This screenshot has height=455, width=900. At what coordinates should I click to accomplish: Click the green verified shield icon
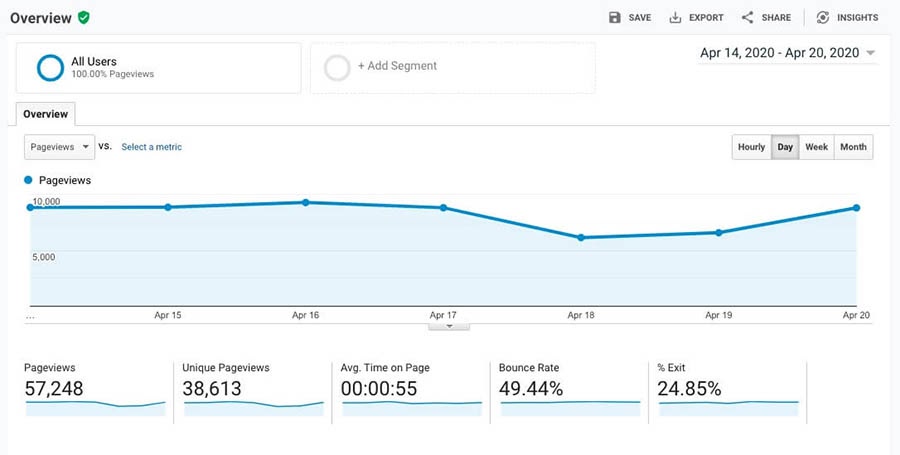pos(84,17)
